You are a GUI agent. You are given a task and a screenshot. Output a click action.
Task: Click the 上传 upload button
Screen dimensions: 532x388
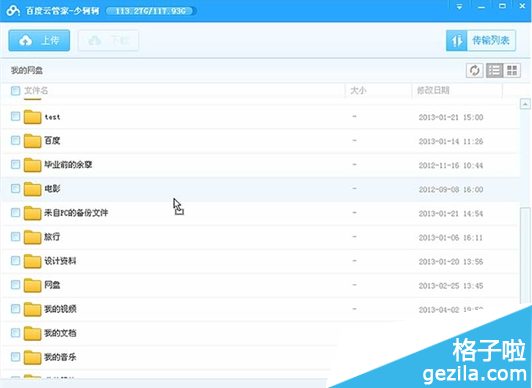pos(39,41)
